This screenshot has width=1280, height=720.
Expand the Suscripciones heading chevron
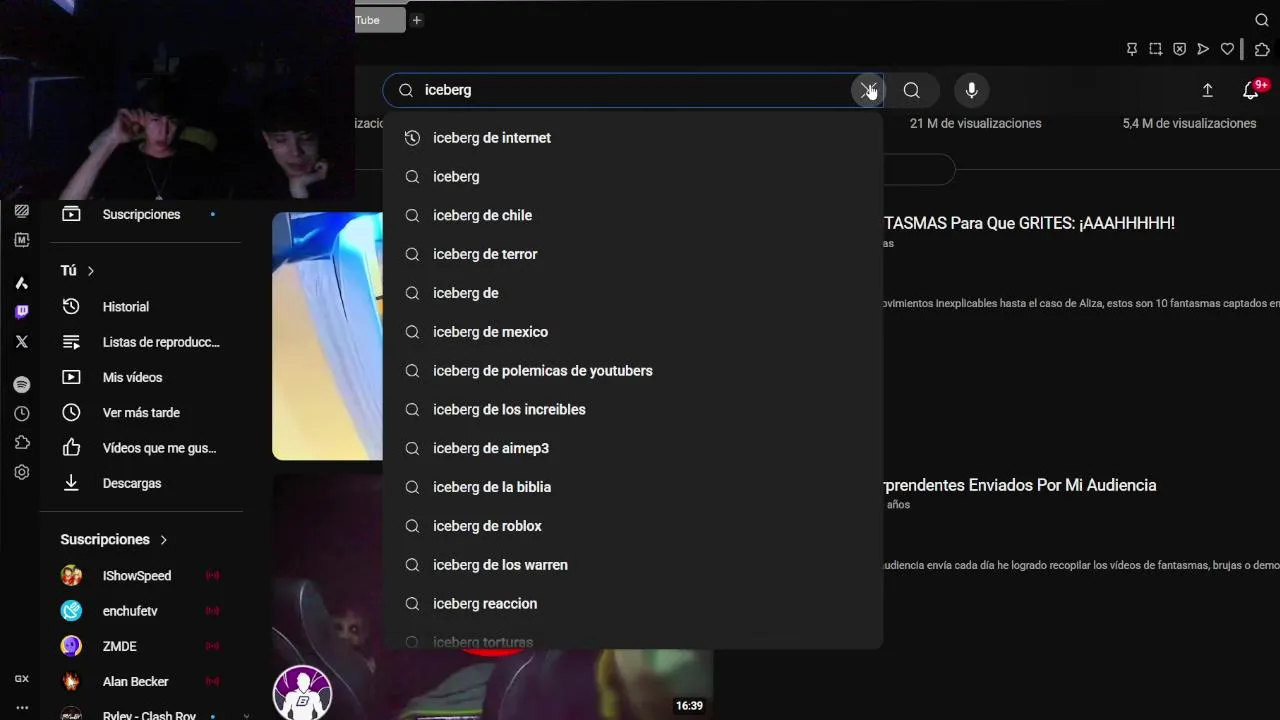164,540
